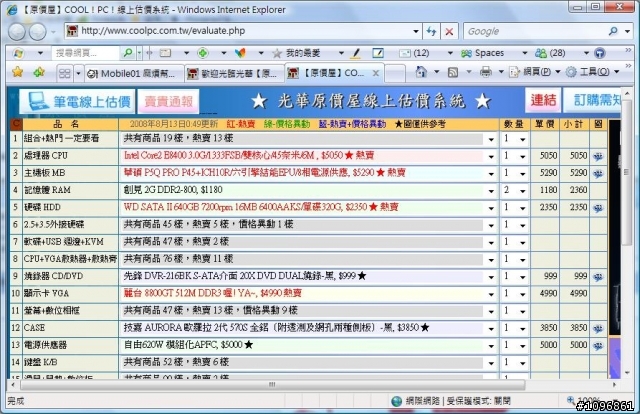Expand the 硬碟 HDD product dropdown
This screenshot has height=414, width=640.
tap(491, 208)
